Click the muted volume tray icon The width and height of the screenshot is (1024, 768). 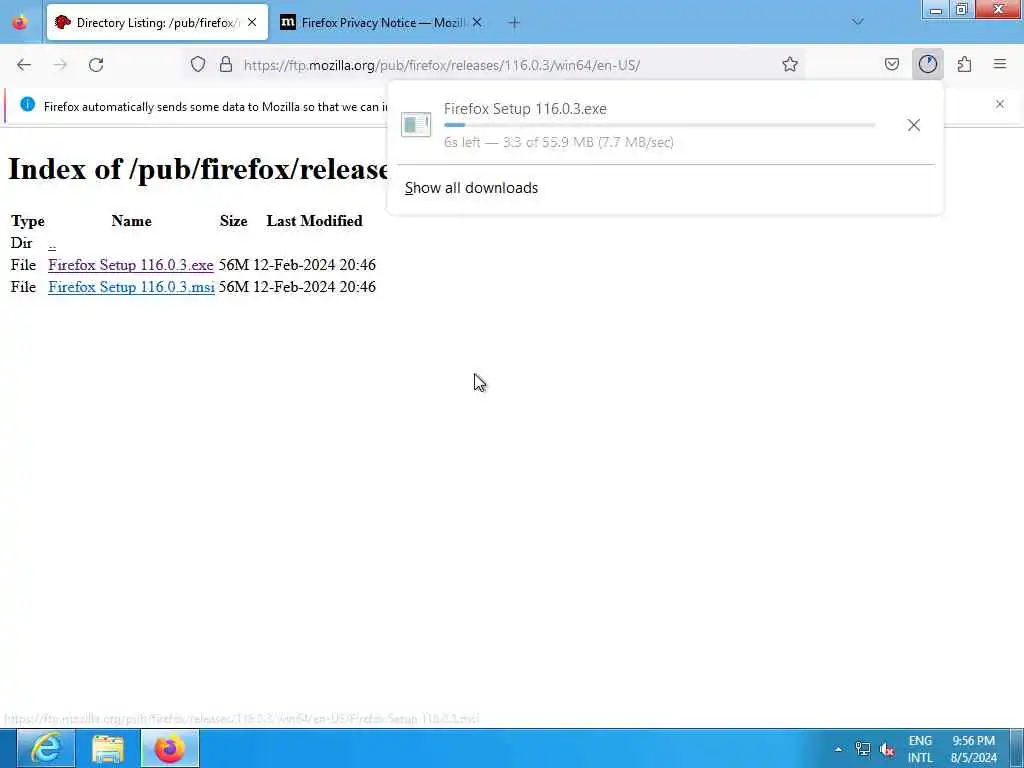click(x=887, y=749)
